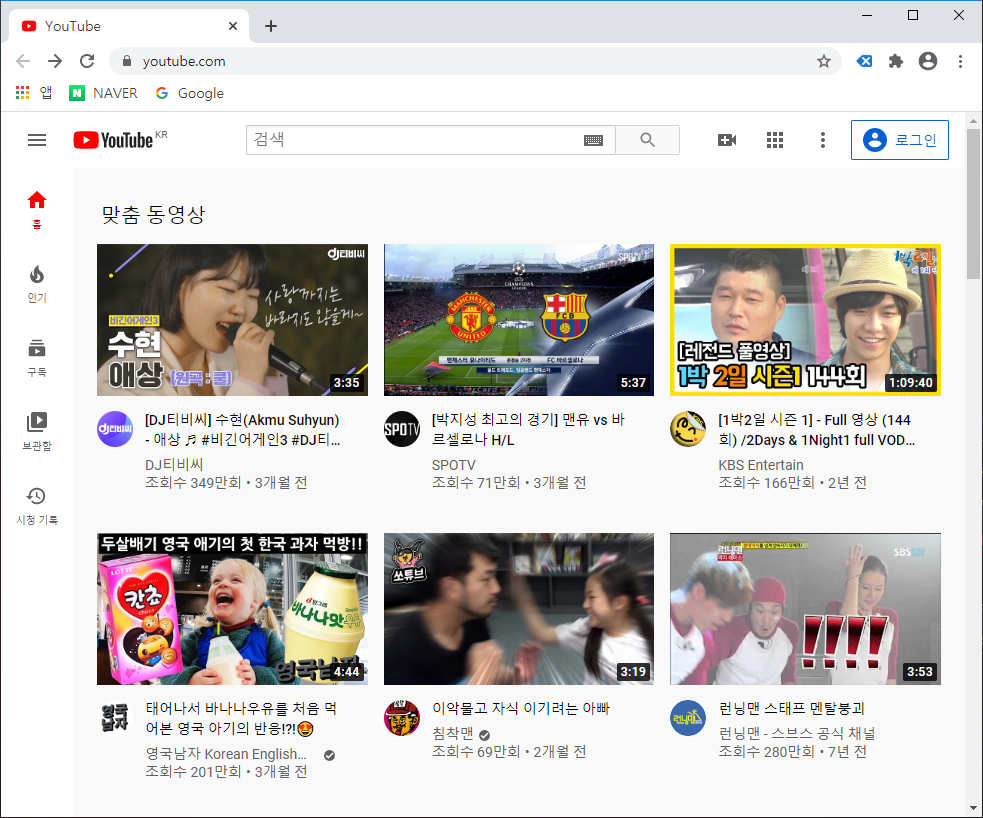Open the 런닝맨 channel avatar
This screenshot has width=983, height=818.
pyautogui.click(x=688, y=718)
